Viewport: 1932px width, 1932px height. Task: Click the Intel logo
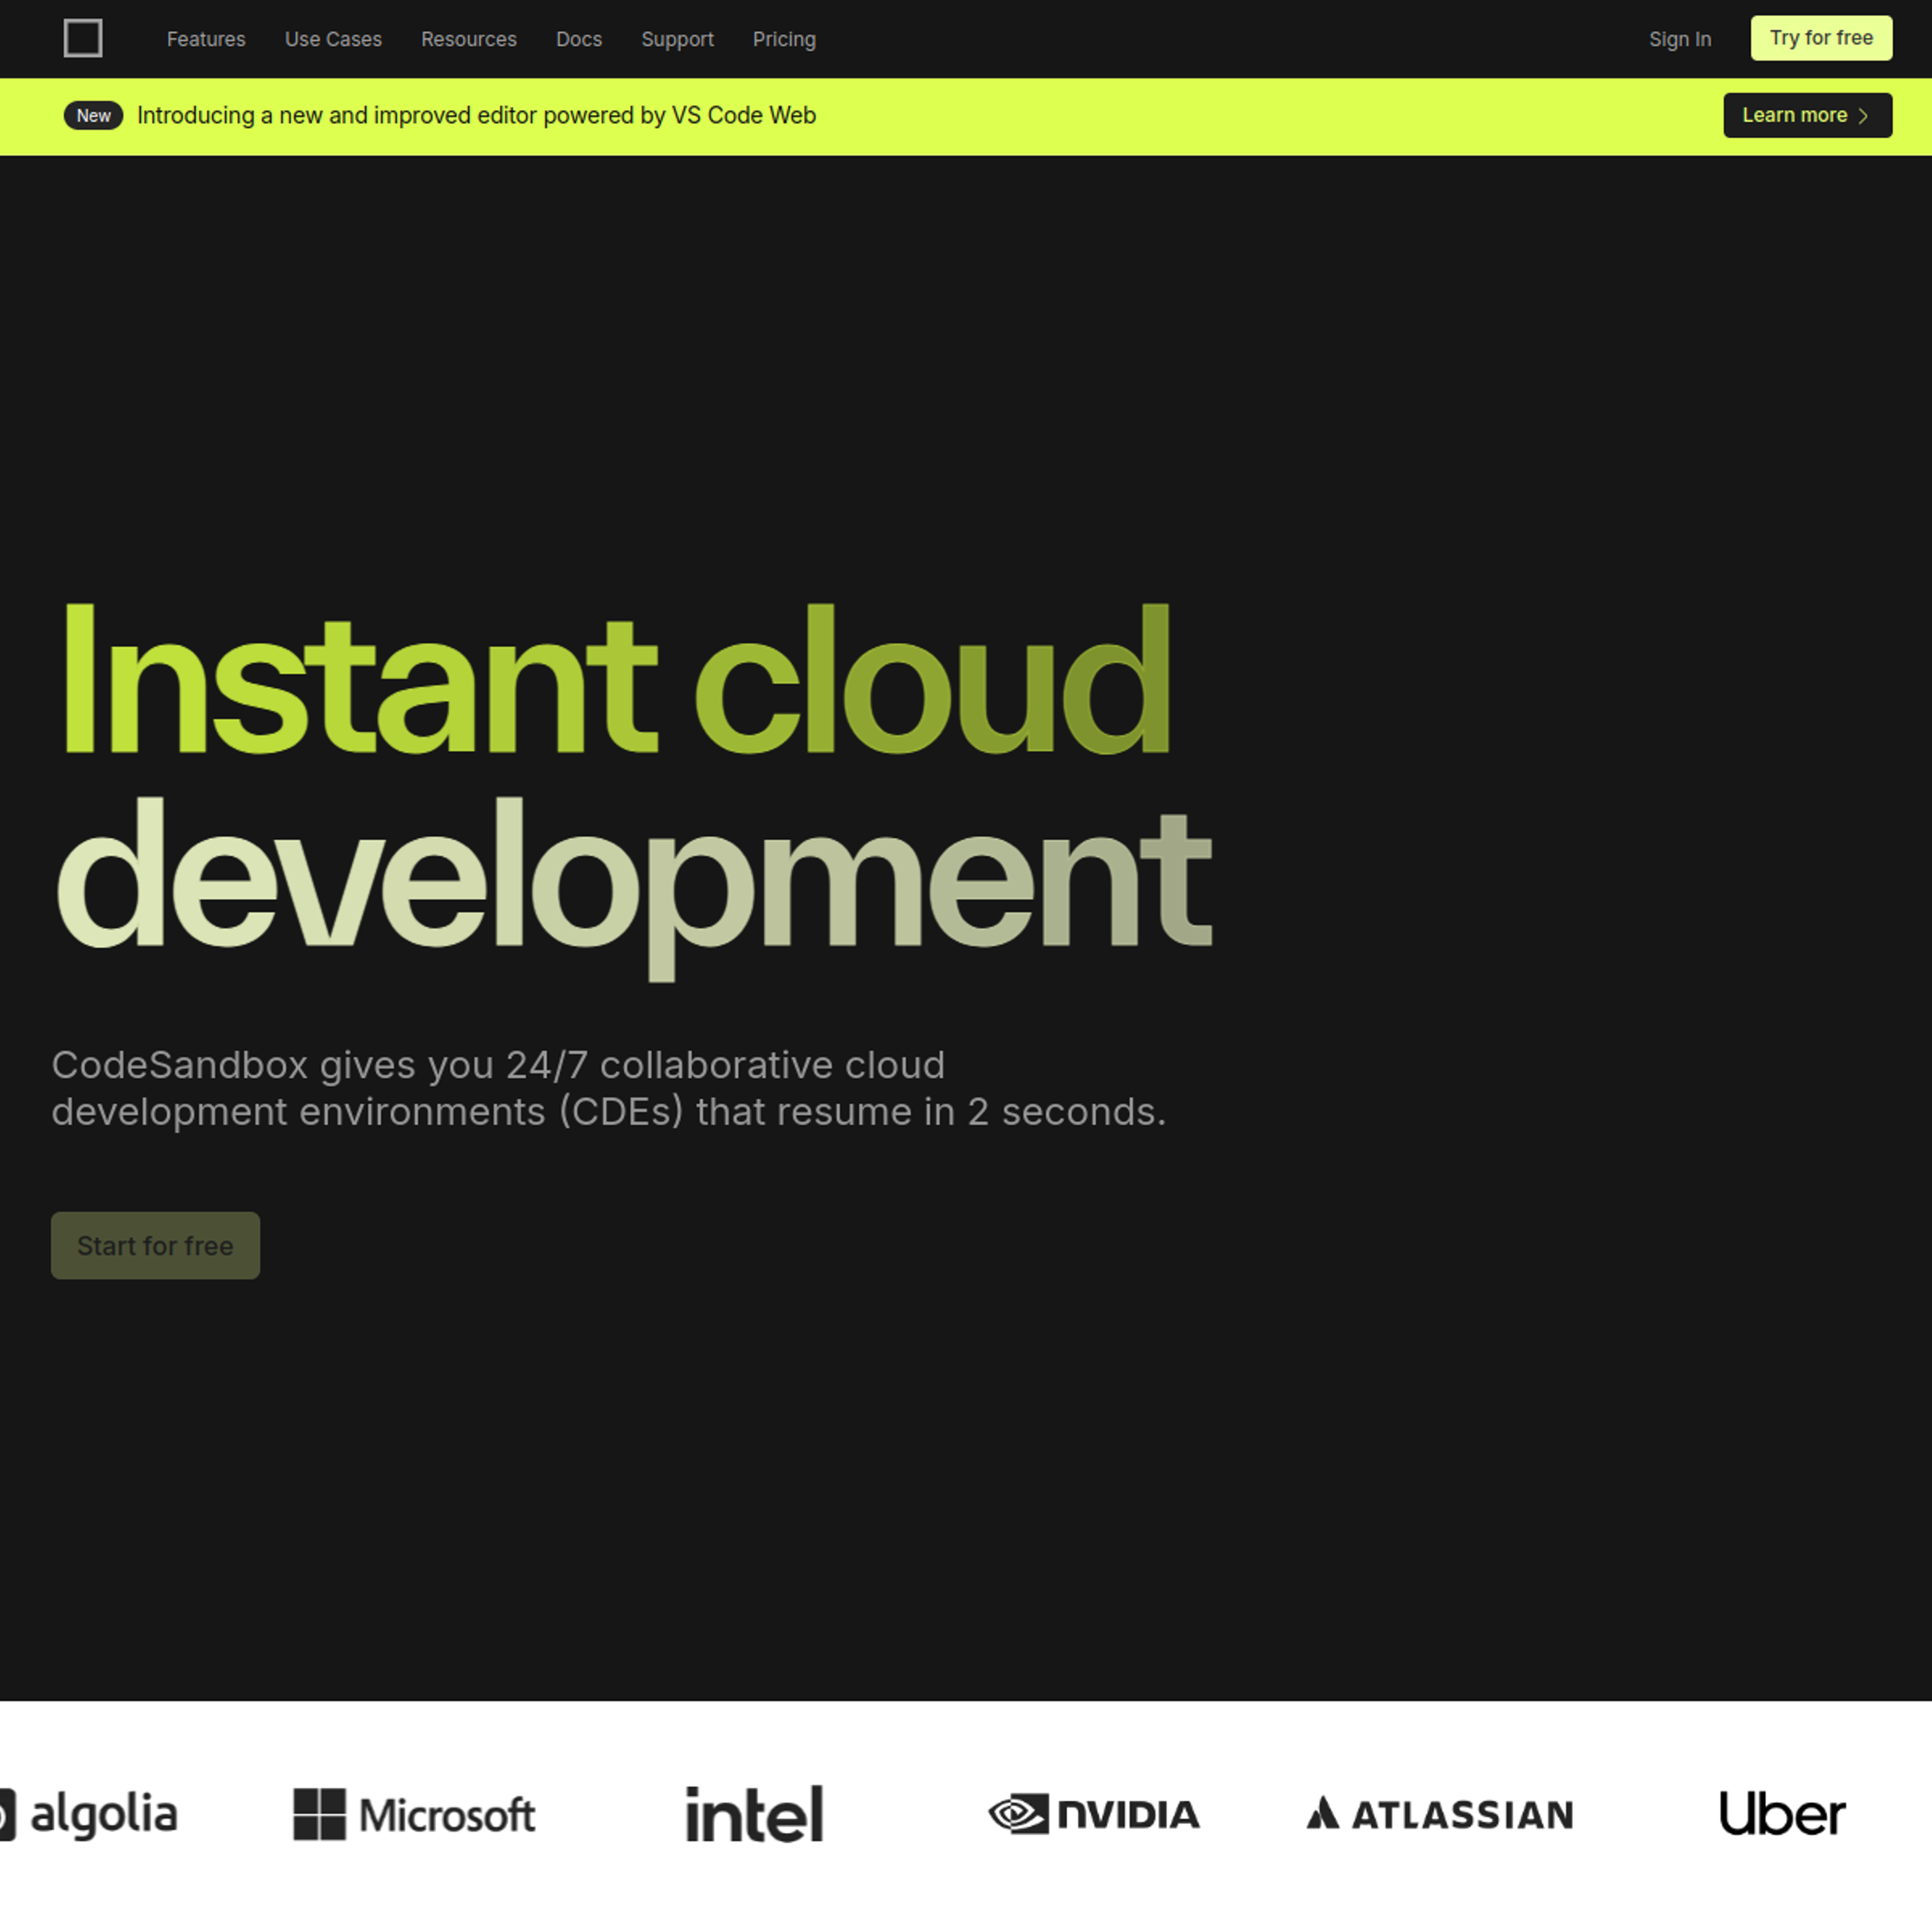click(x=754, y=1814)
